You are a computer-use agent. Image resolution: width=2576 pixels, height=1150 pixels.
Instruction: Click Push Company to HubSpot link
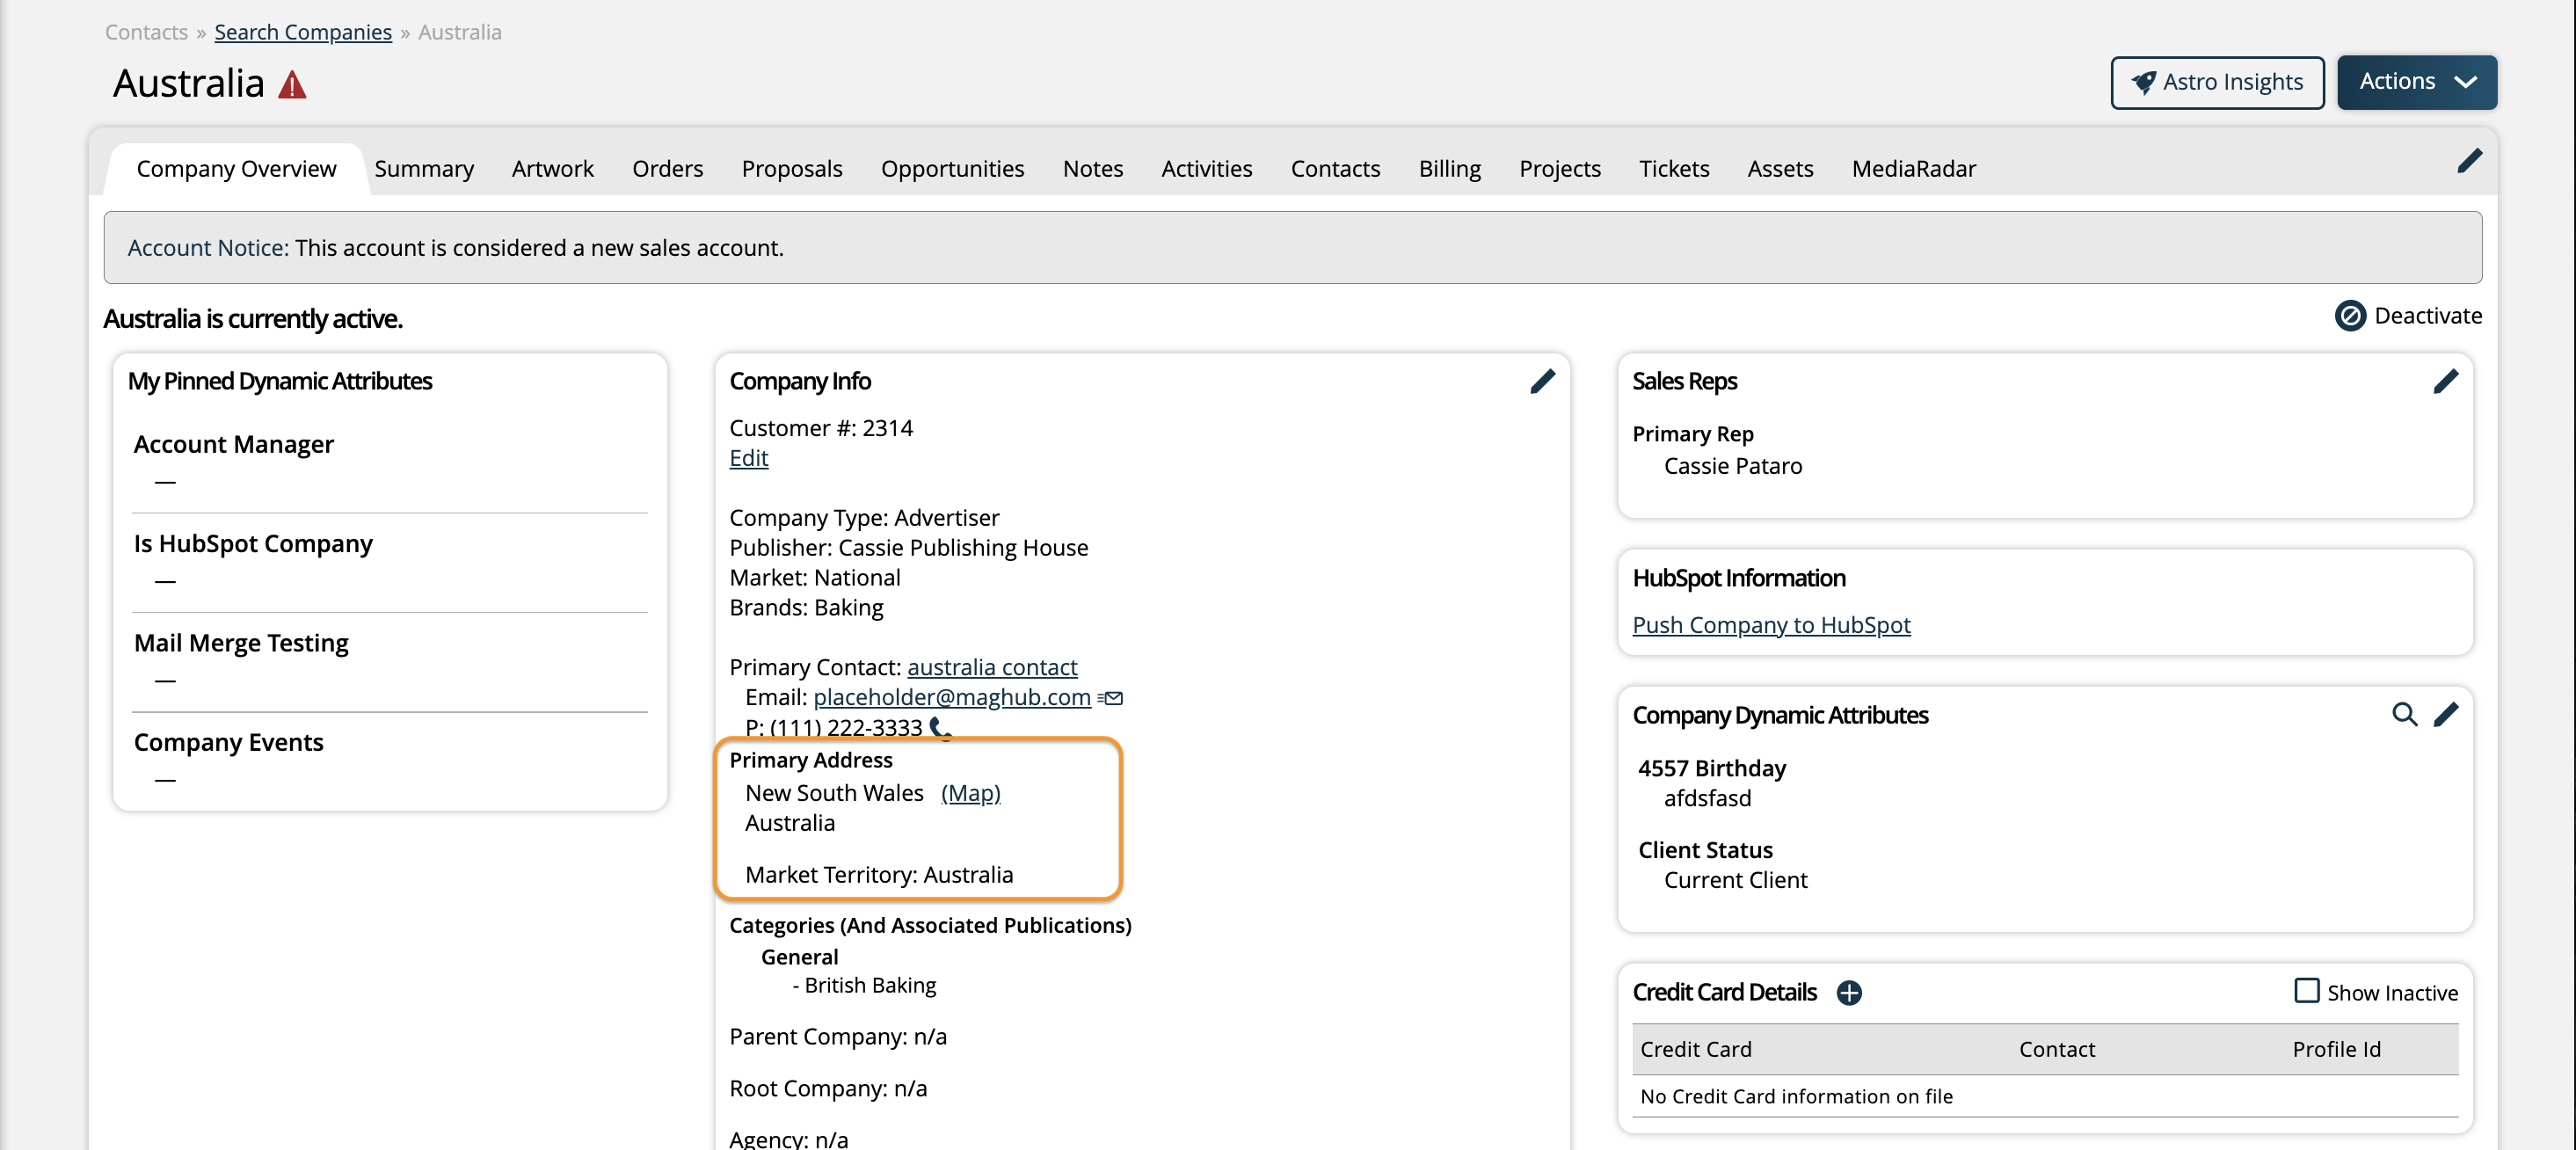click(x=1770, y=625)
